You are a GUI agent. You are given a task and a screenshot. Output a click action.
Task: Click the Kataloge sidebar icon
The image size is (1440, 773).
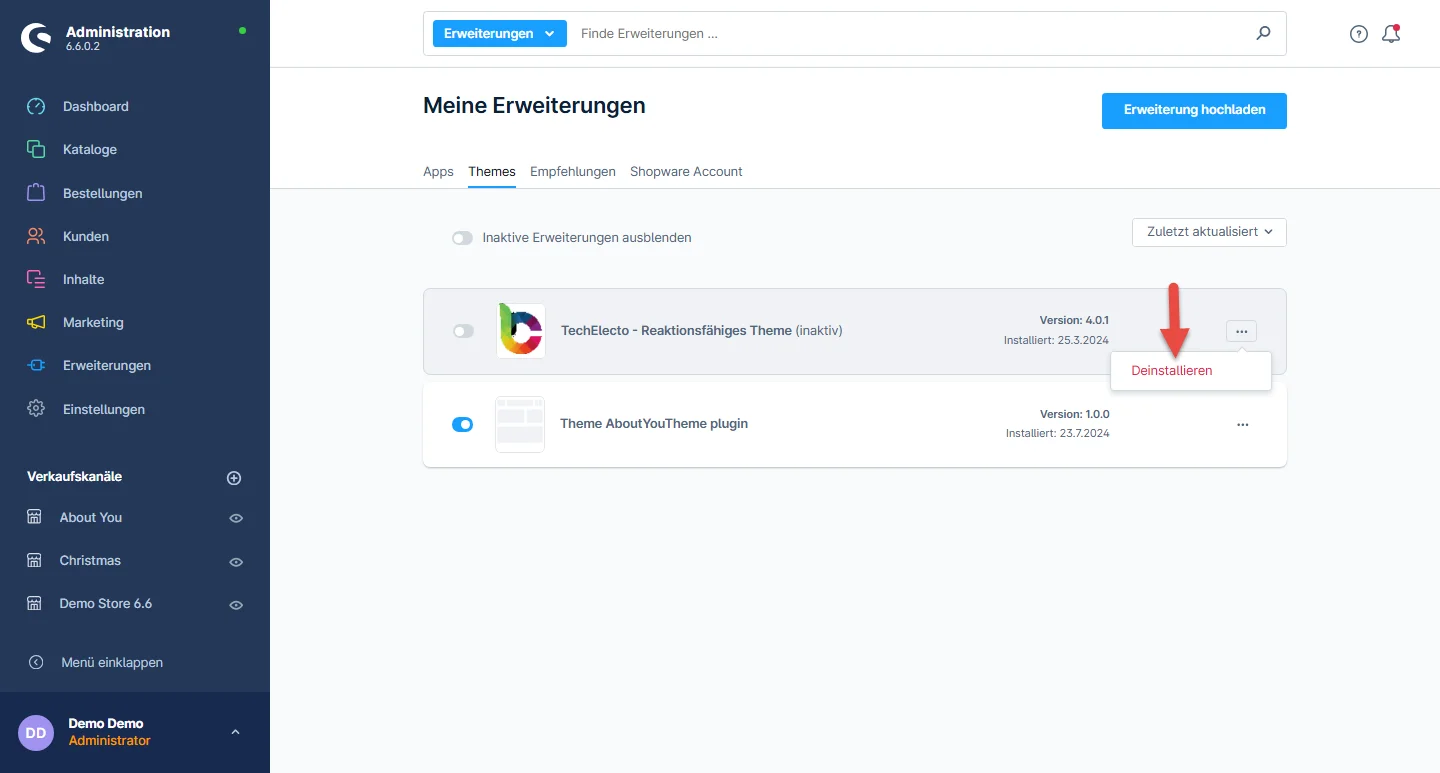pyautogui.click(x=36, y=150)
